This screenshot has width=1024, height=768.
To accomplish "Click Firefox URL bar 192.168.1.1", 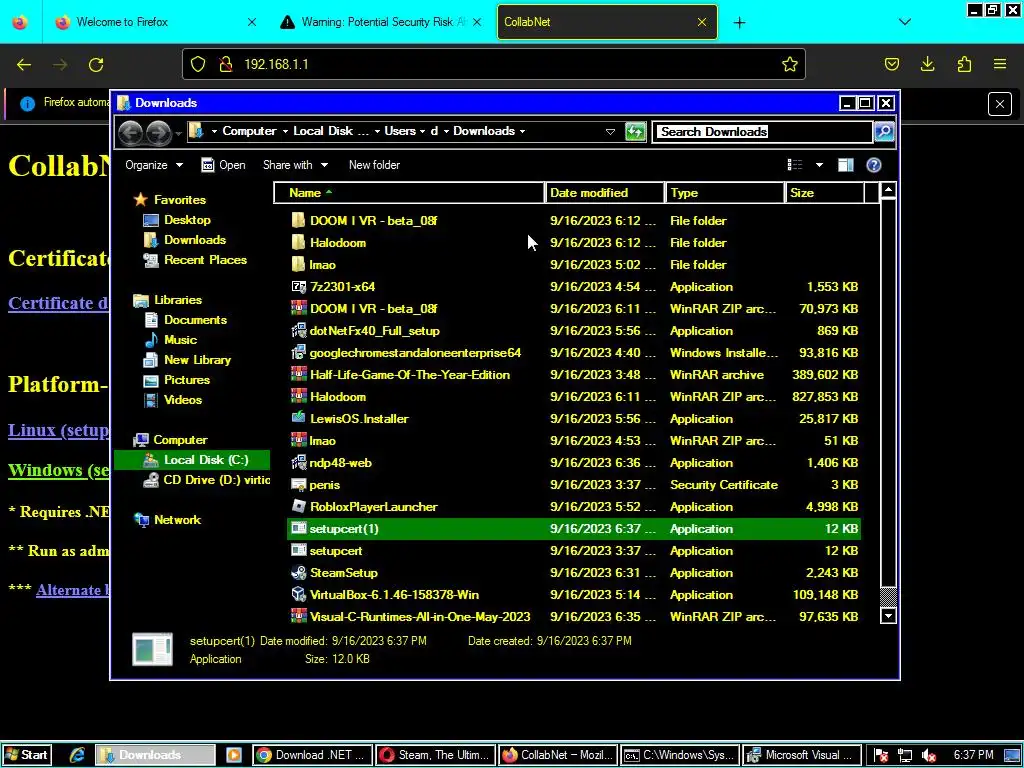I will [494, 64].
